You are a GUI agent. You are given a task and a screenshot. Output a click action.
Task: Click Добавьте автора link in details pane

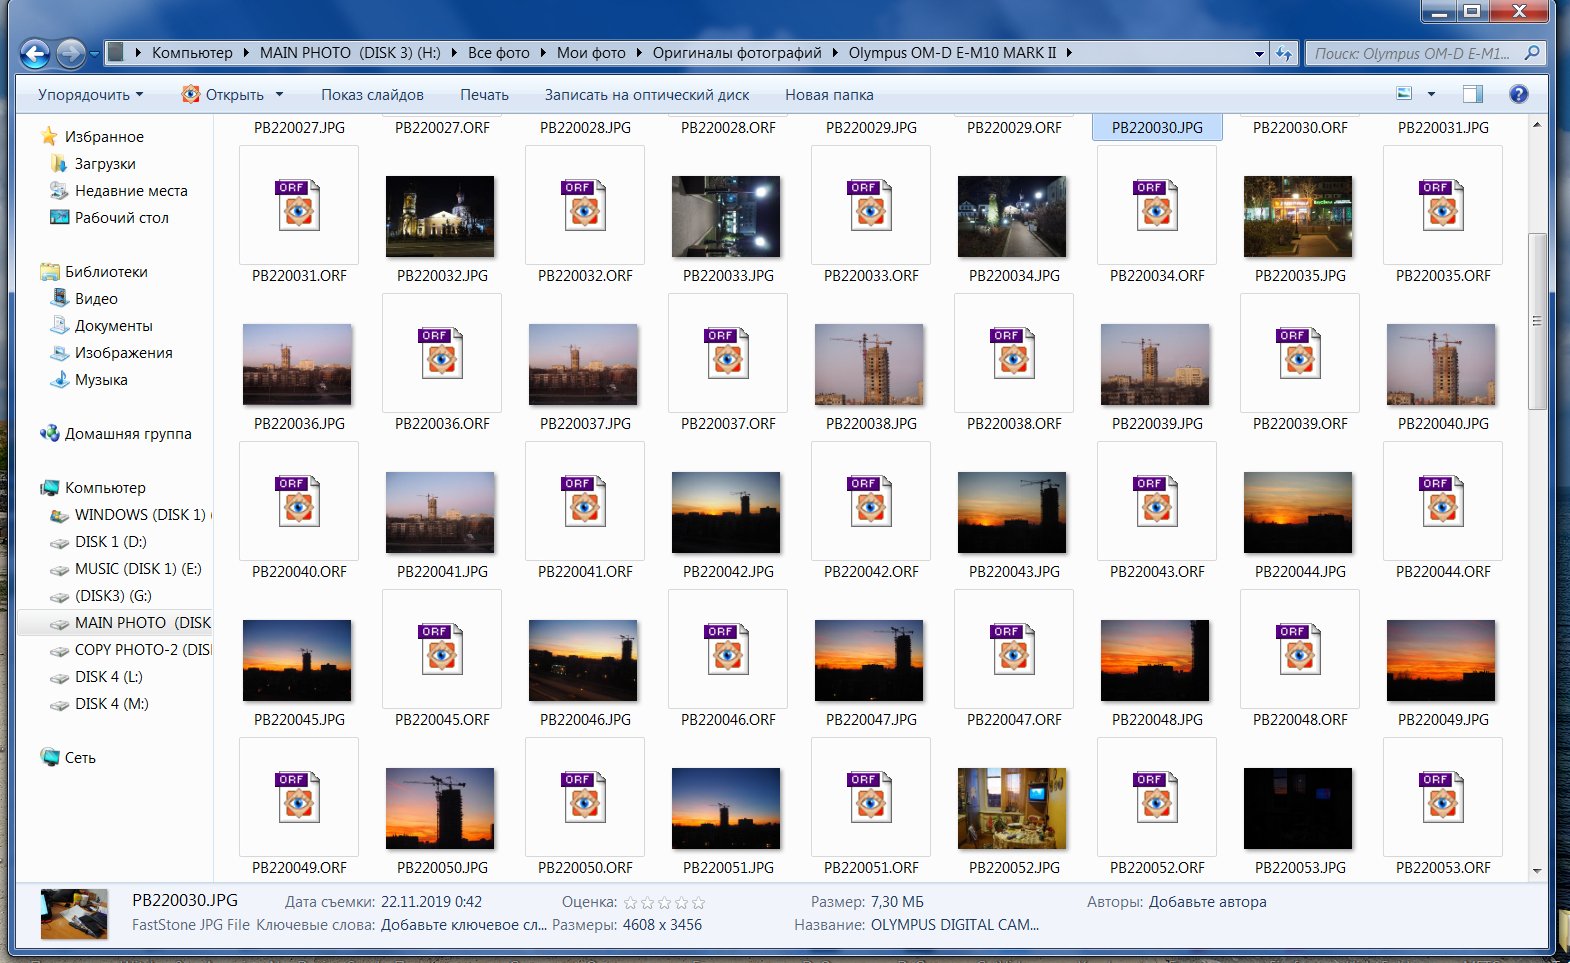pyautogui.click(x=1207, y=902)
